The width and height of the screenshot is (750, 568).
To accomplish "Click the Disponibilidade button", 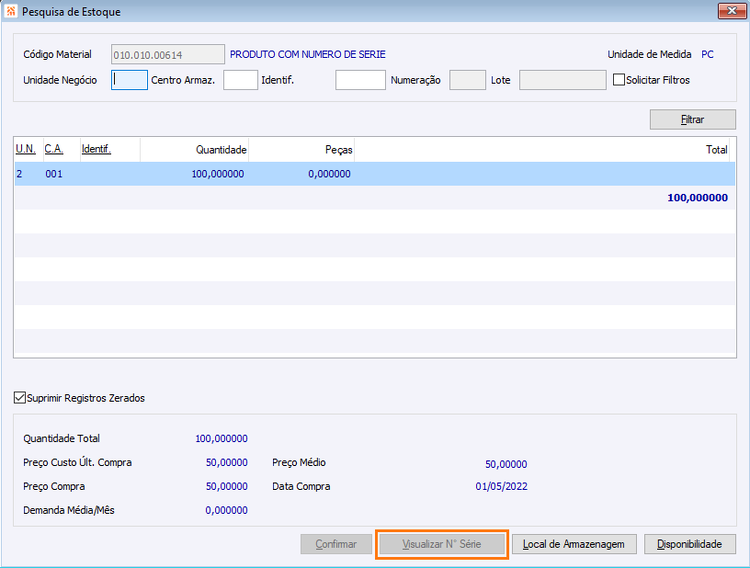I will click(690, 544).
